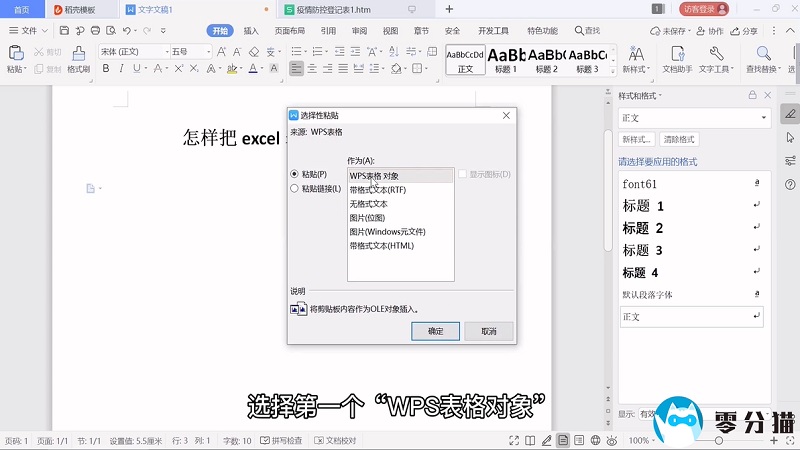Click the Text Tools (文字工具) icon

[715, 54]
